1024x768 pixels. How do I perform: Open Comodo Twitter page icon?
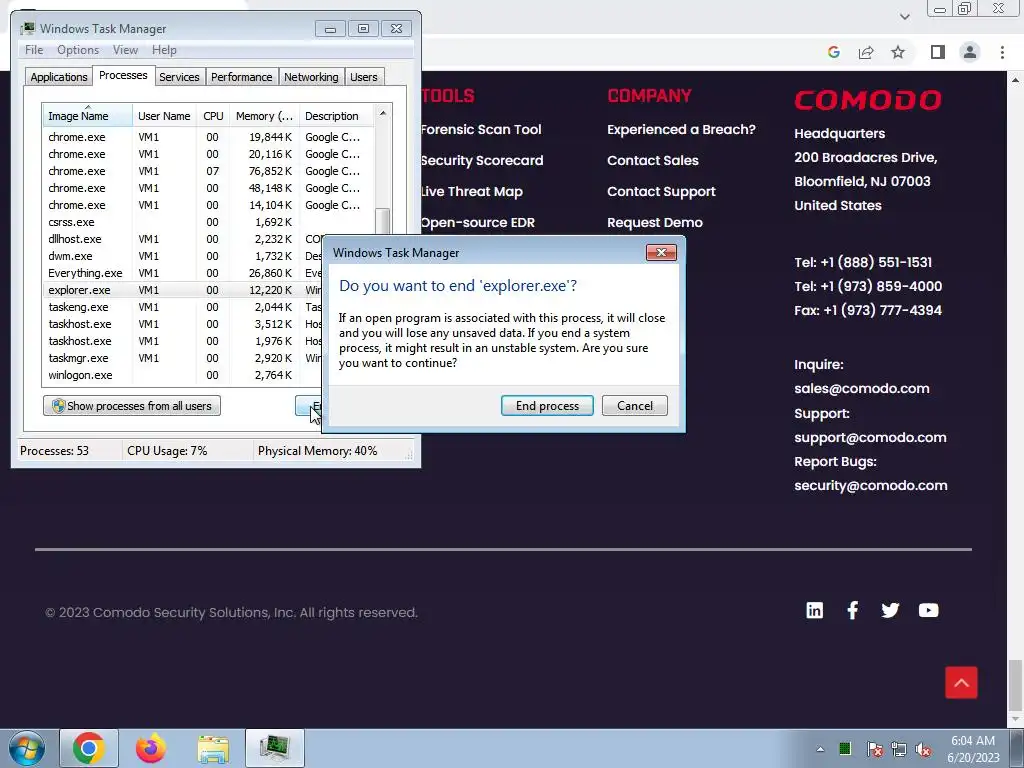pos(890,610)
